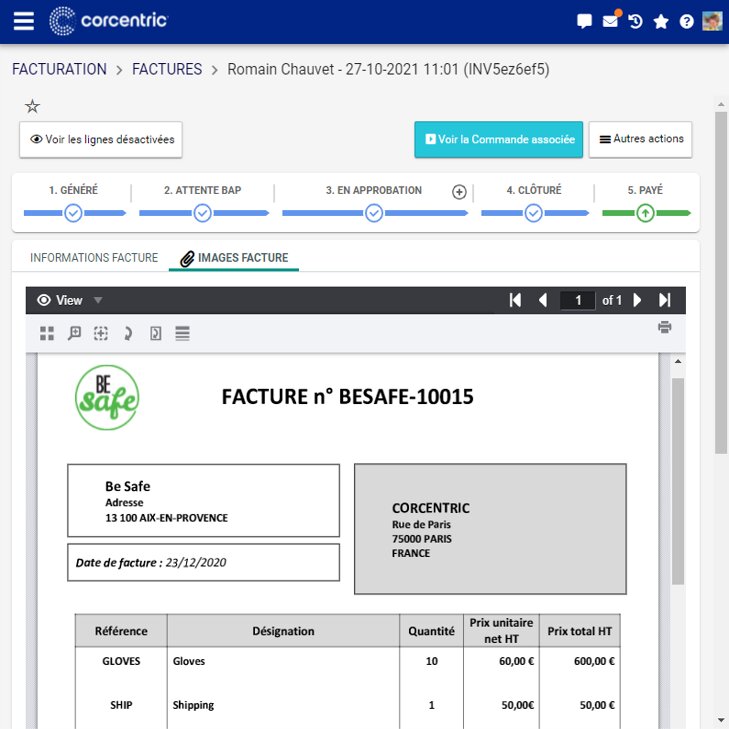The image size is (729, 729).
Task: Select the zoom magnifier tool
Action: pos(74,333)
